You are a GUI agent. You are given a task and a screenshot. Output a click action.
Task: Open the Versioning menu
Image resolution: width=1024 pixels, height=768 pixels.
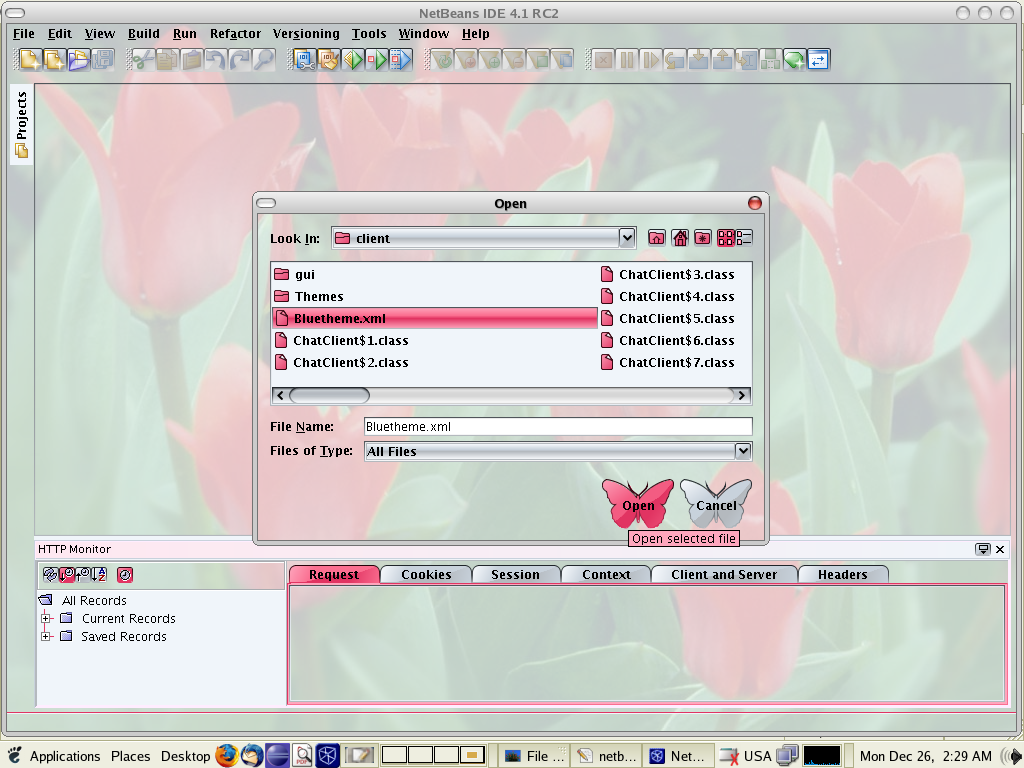pos(306,34)
